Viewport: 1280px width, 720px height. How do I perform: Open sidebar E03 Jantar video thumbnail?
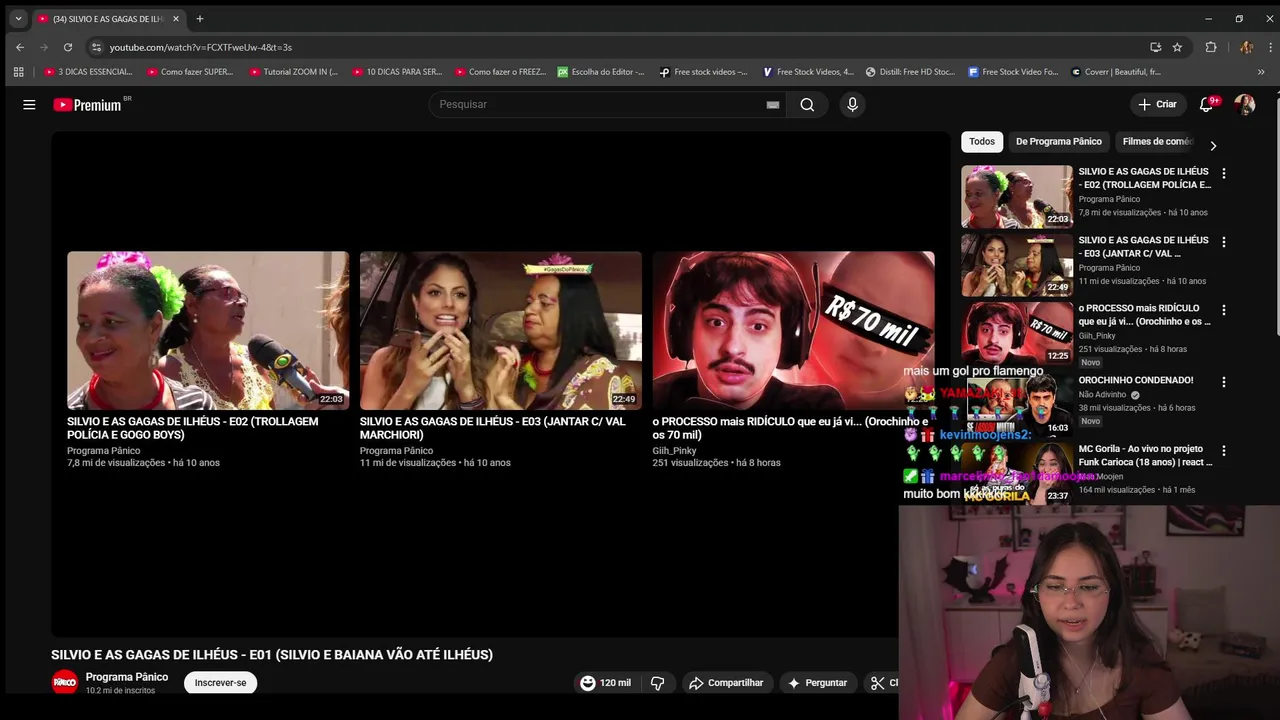1017,265
